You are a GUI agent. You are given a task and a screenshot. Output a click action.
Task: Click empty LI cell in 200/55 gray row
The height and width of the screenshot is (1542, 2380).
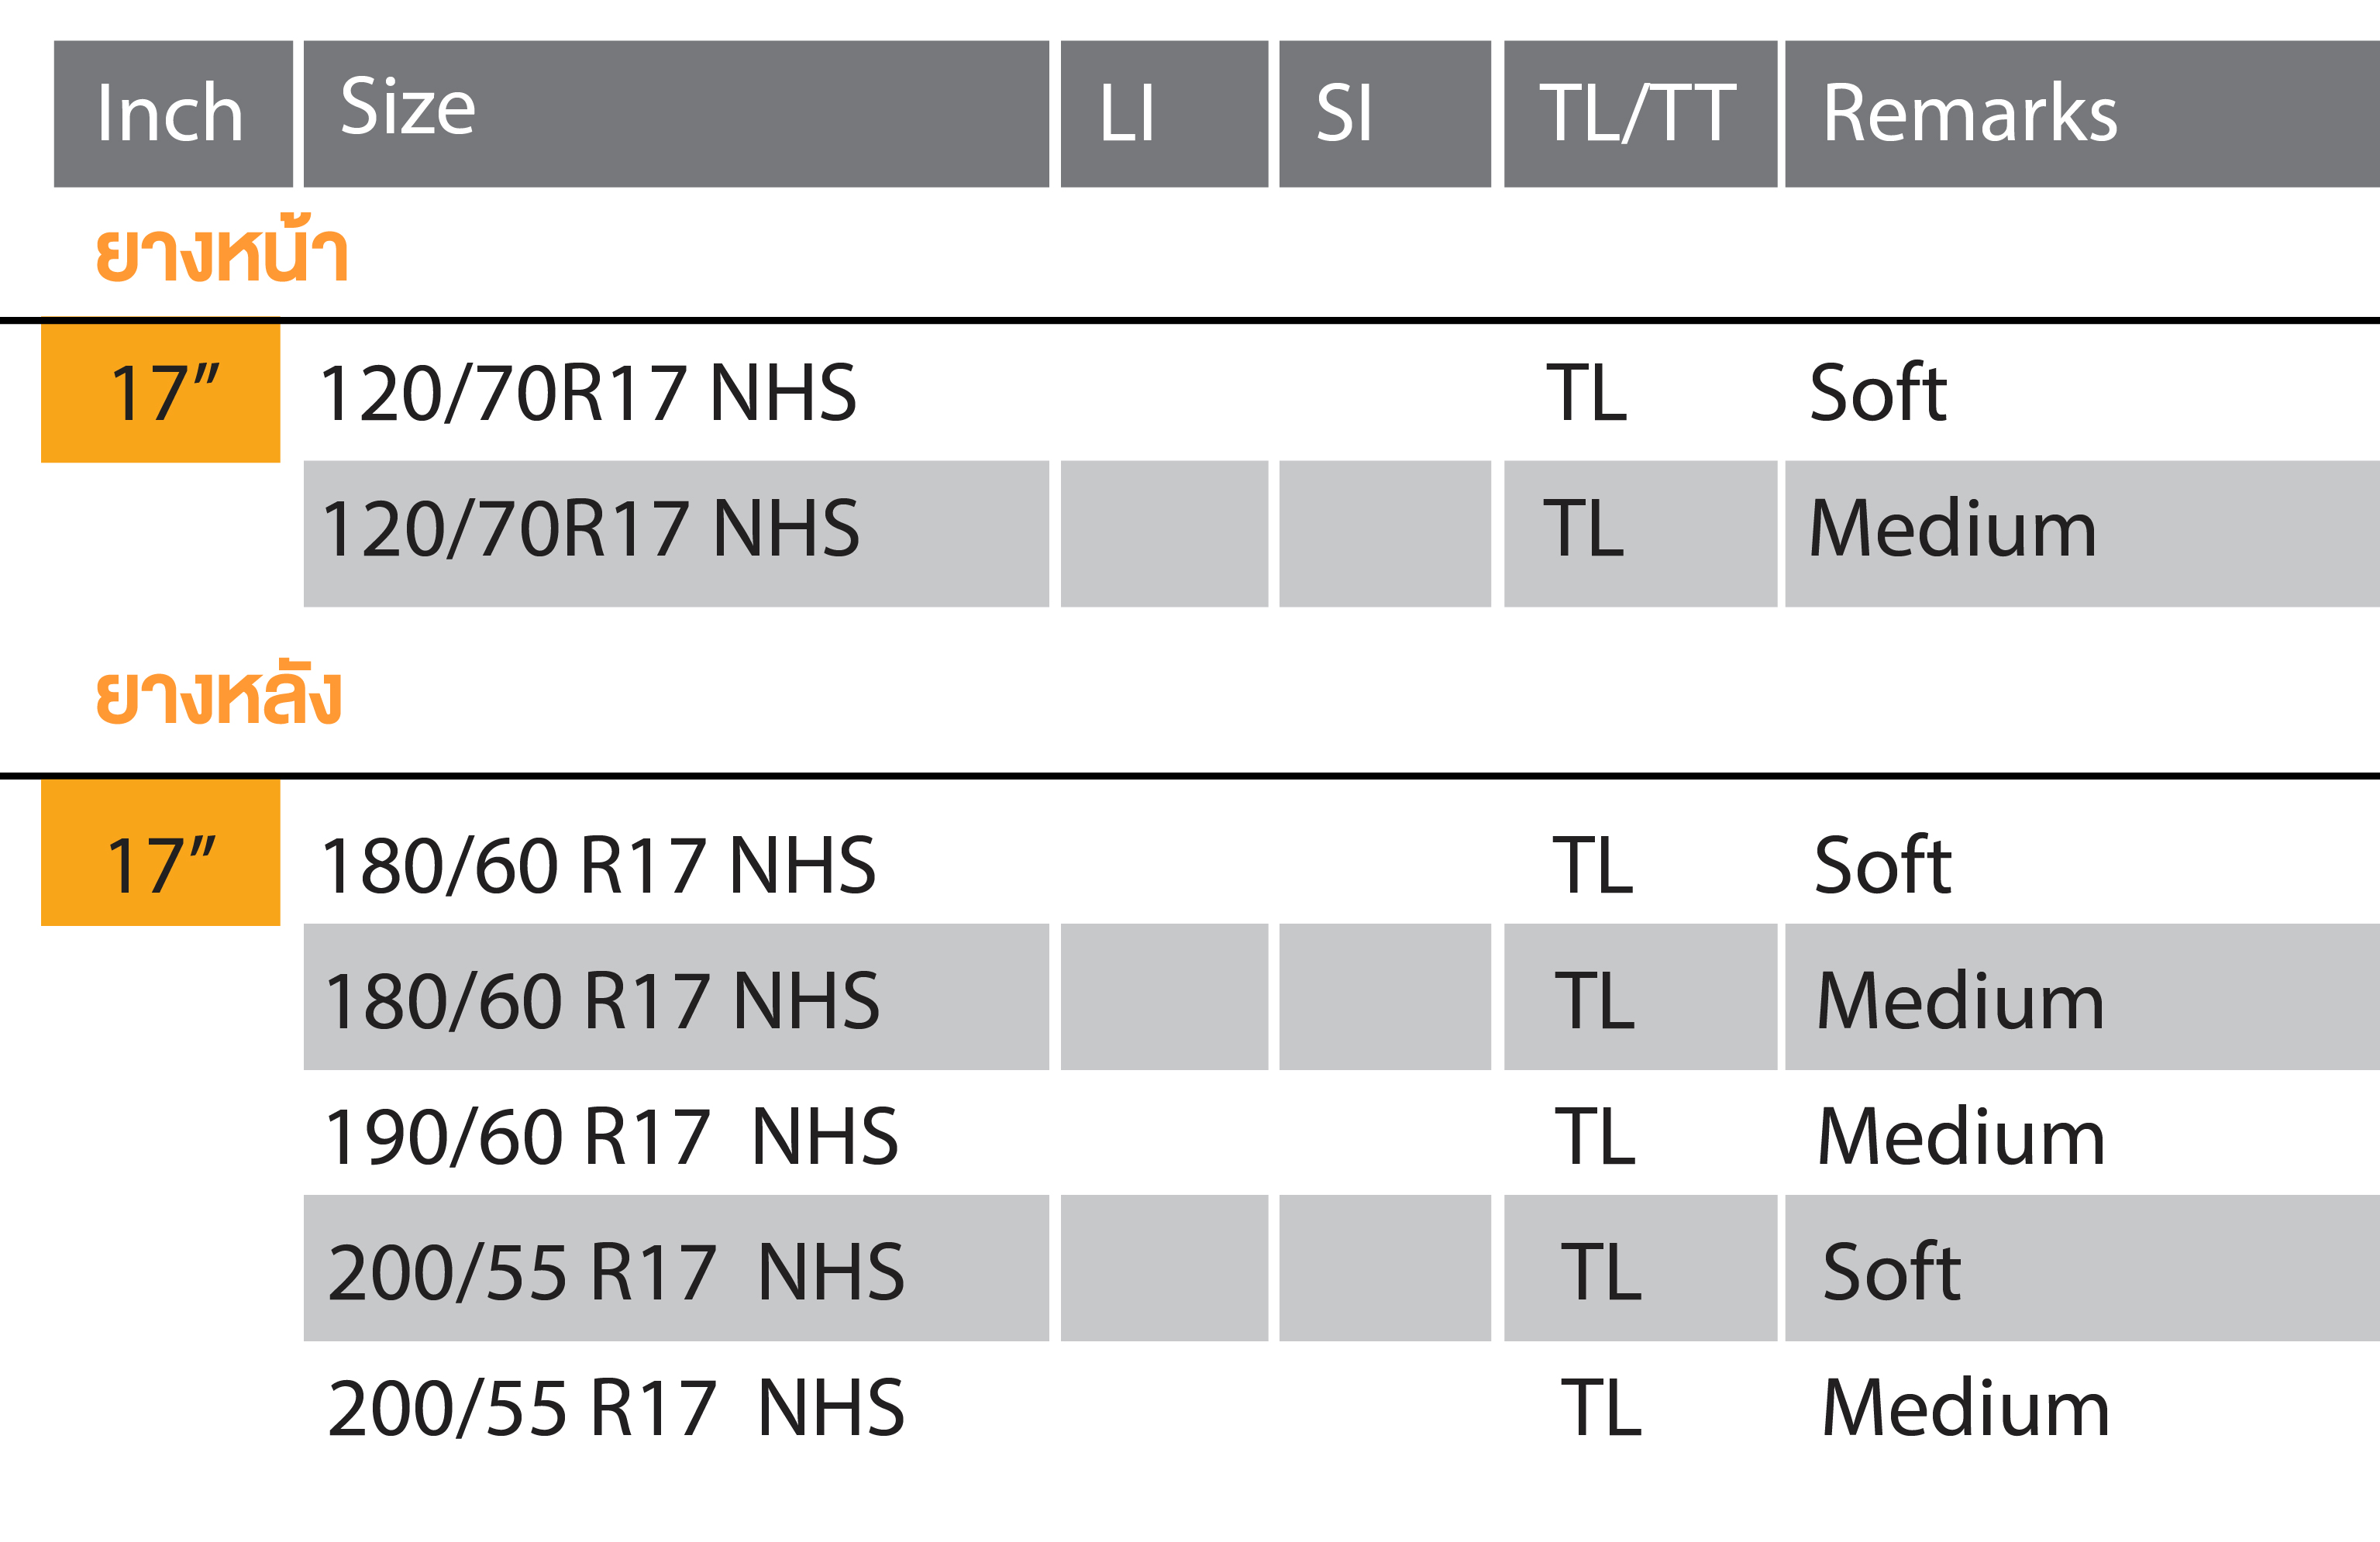(1164, 1268)
